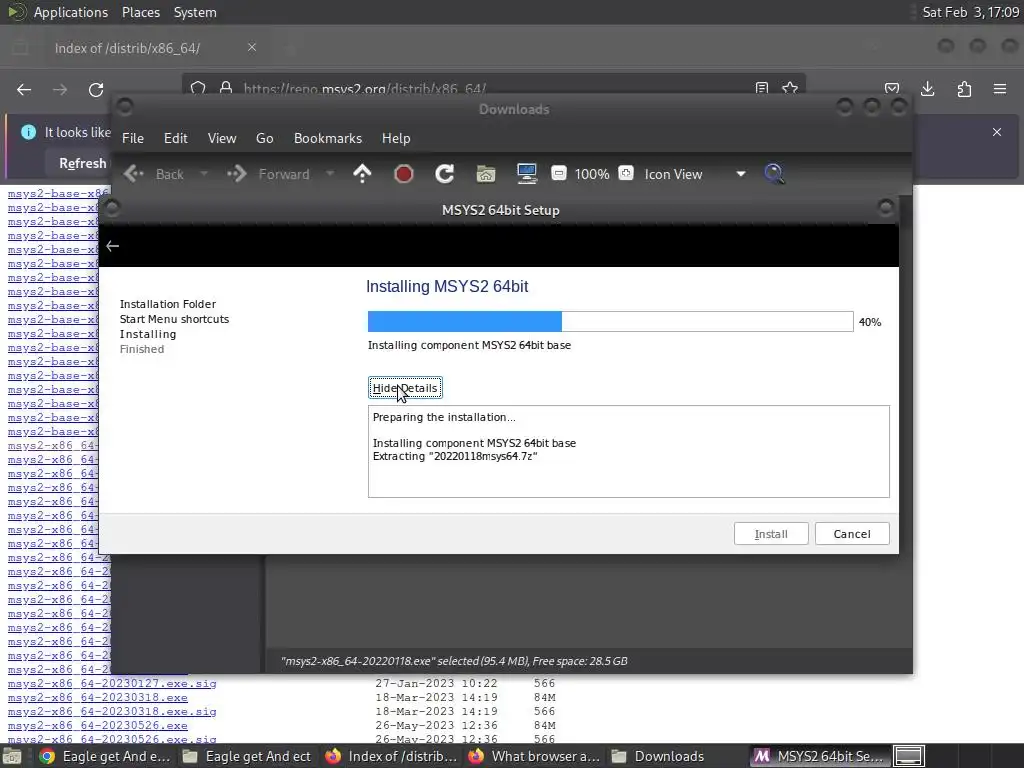Click the clock Sat Feb 3, 17:09
1024x768 pixels.
coord(970,12)
